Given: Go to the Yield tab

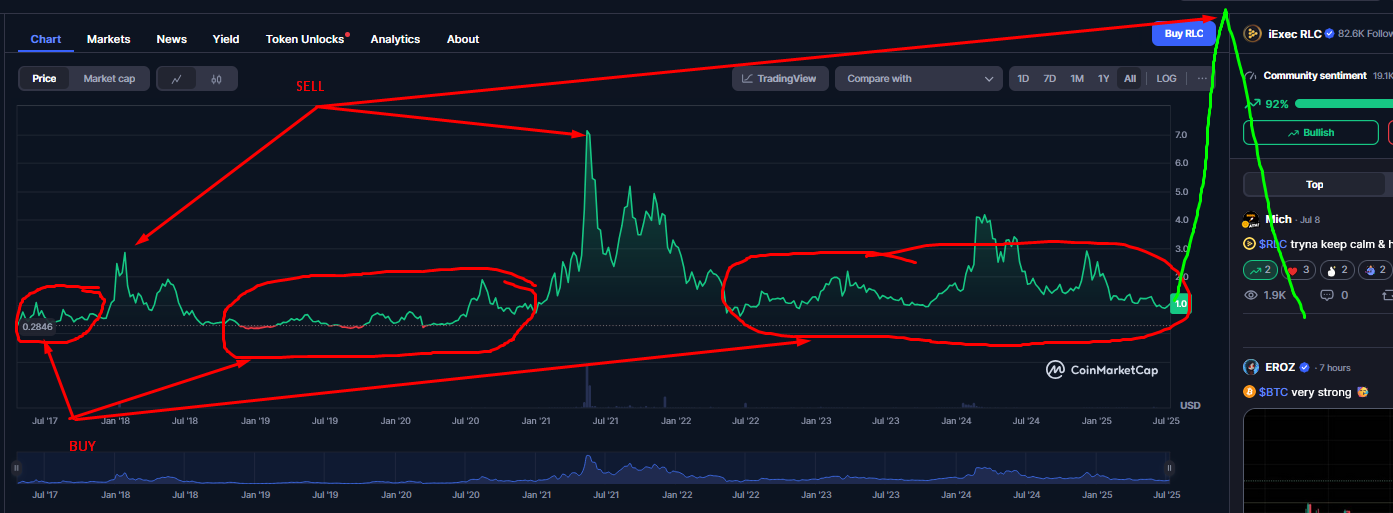Looking at the screenshot, I should (226, 39).
